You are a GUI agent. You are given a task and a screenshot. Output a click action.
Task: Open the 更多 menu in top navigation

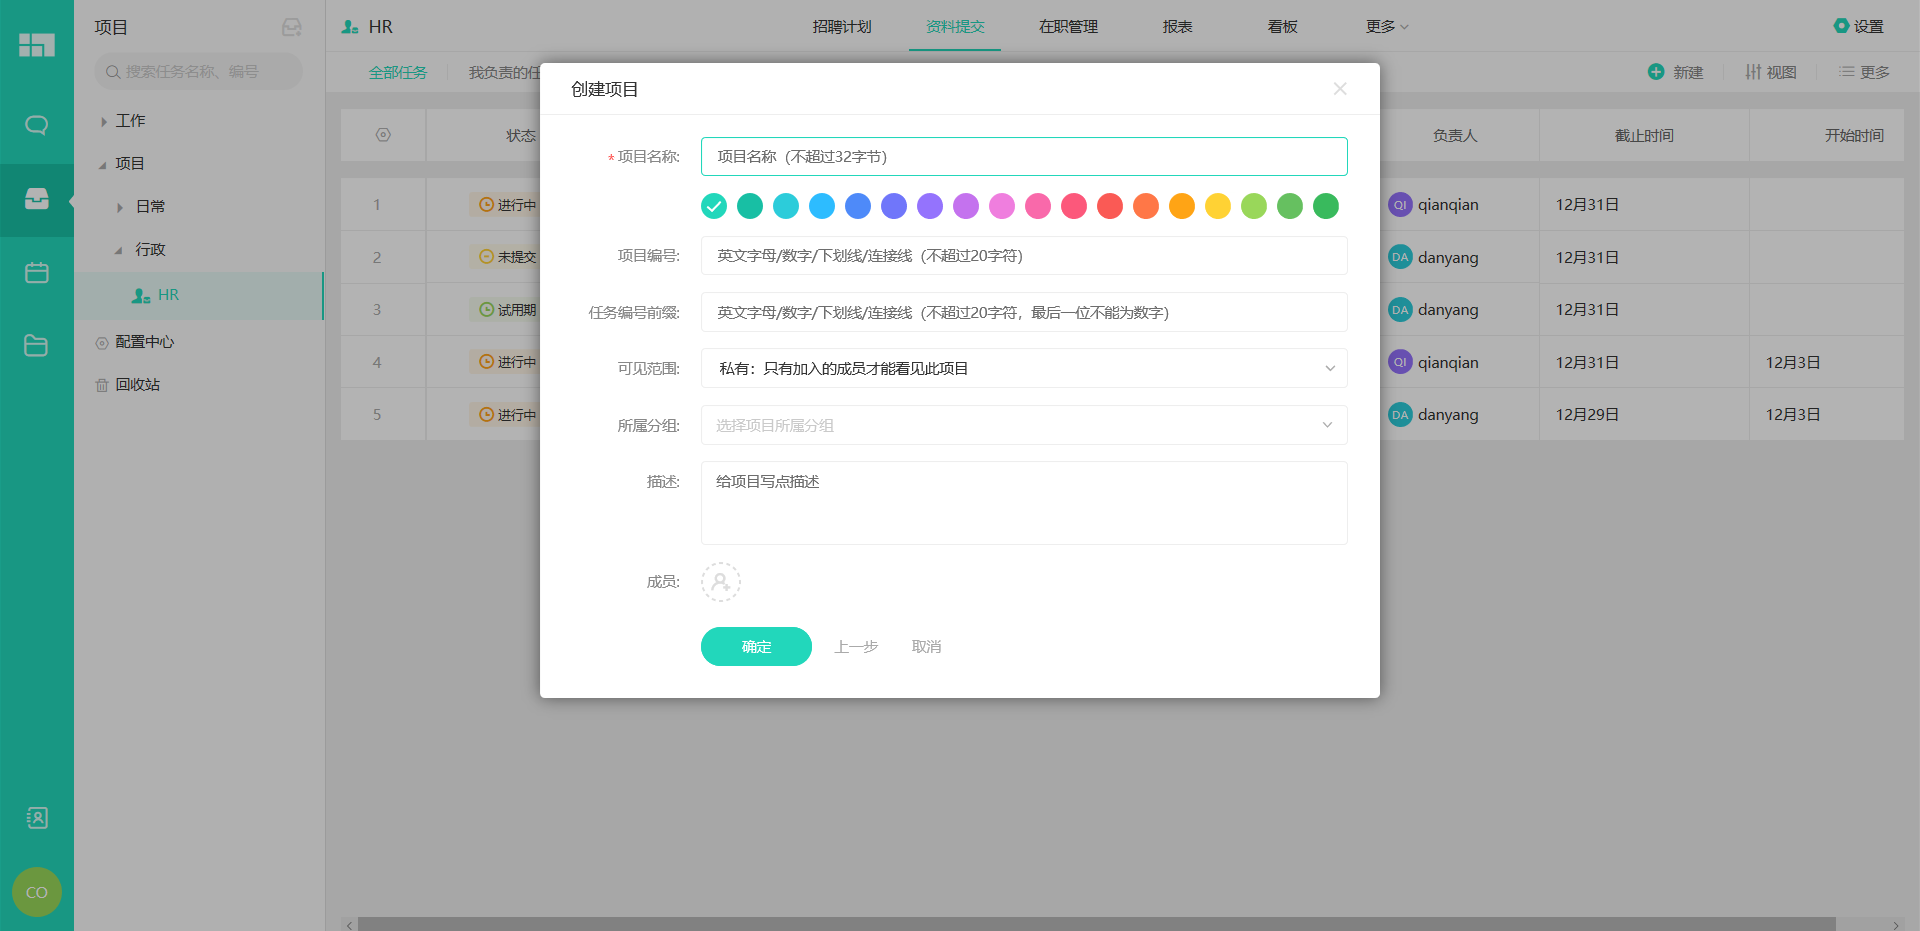(1386, 27)
